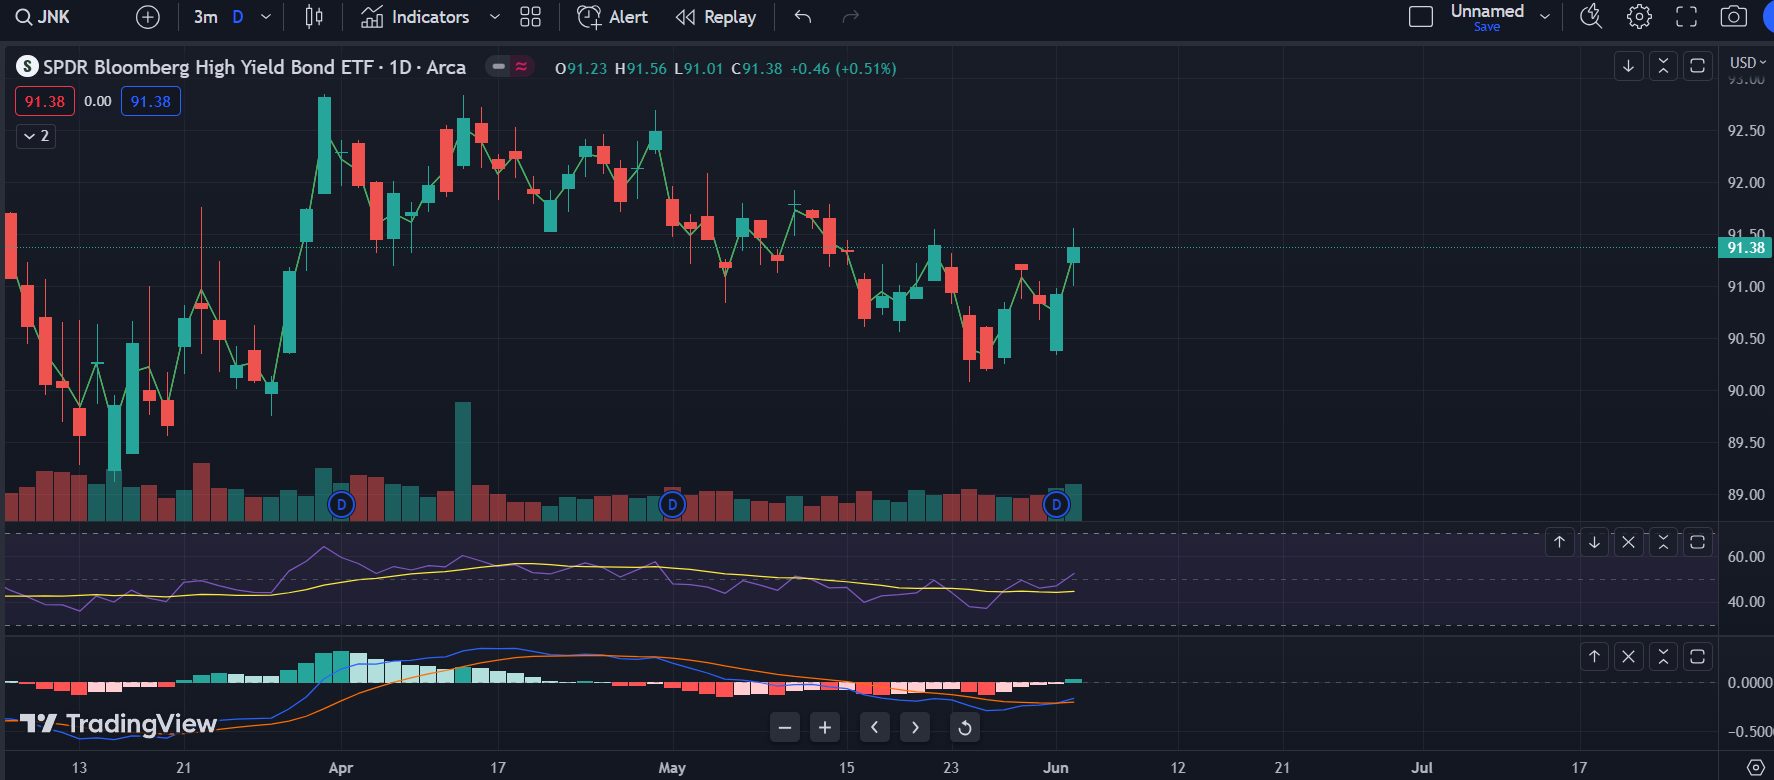Click the 60.00 level on RSI scale
Image resolution: width=1774 pixels, height=780 pixels.
[1746, 557]
